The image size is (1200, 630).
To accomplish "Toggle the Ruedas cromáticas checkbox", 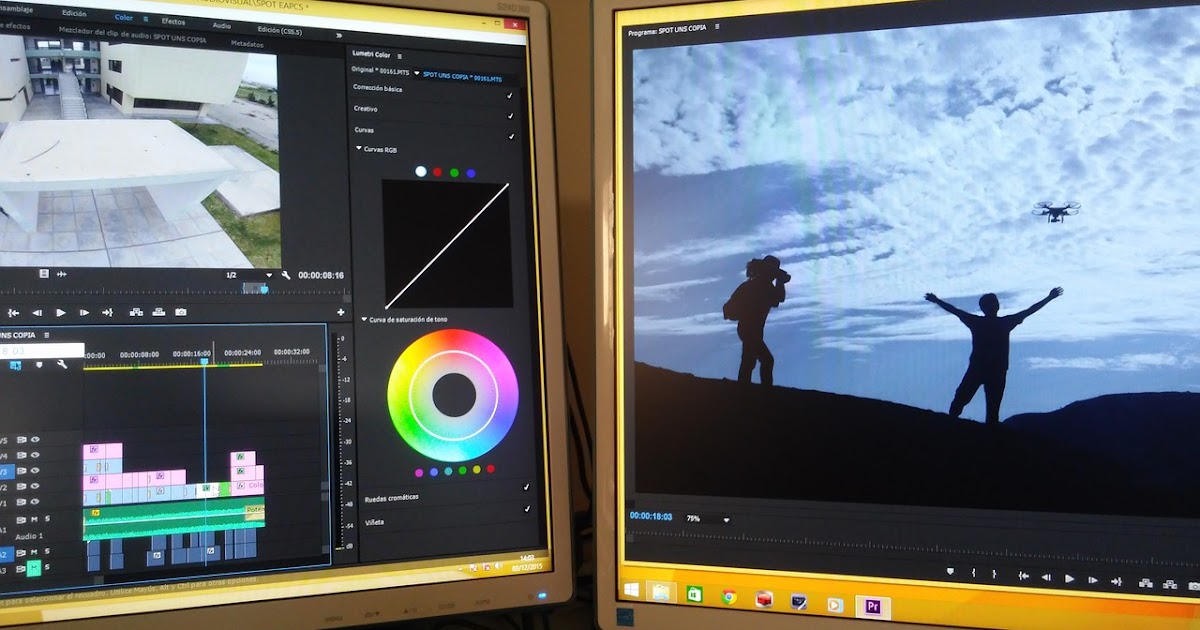I will click(x=527, y=487).
